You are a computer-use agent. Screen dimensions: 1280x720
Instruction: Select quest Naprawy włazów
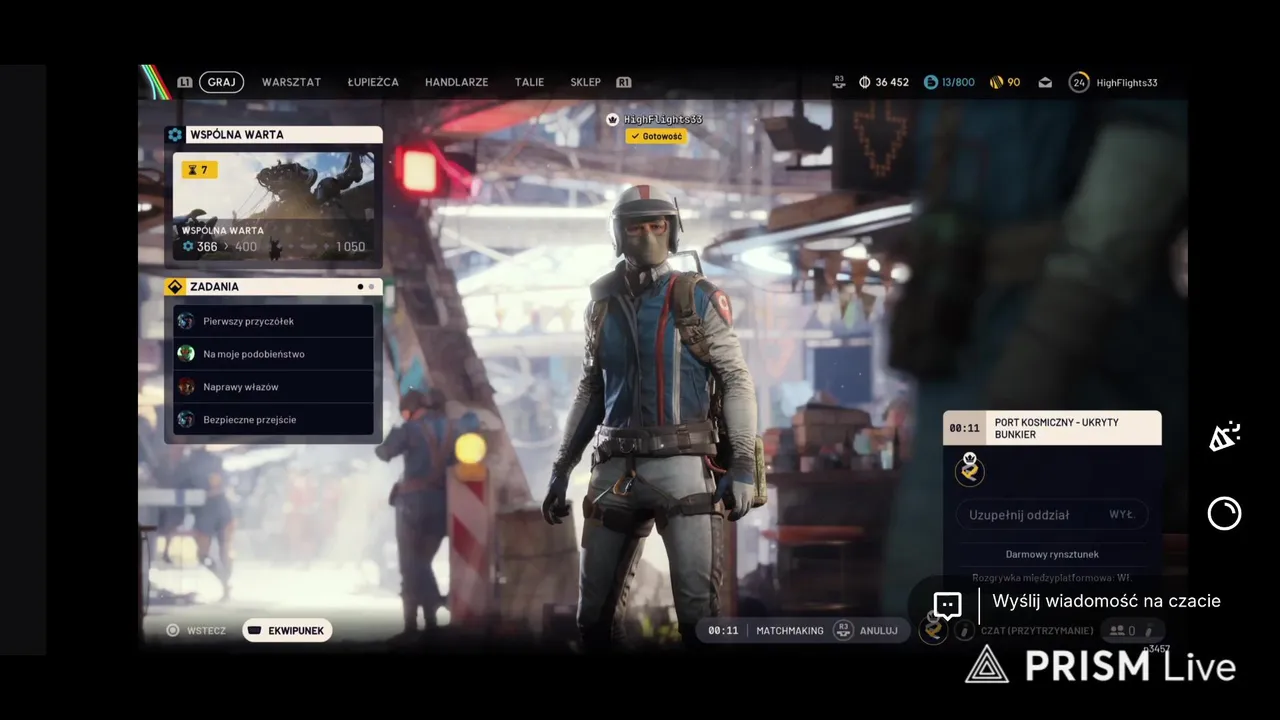coord(274,387)
